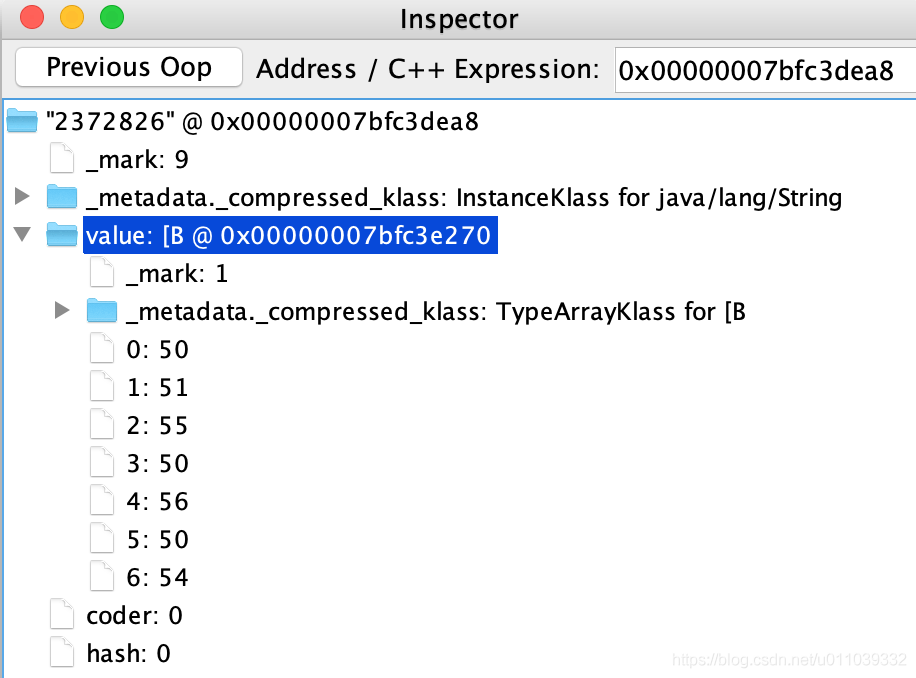Click the _mark: 9 file icon

62,158
